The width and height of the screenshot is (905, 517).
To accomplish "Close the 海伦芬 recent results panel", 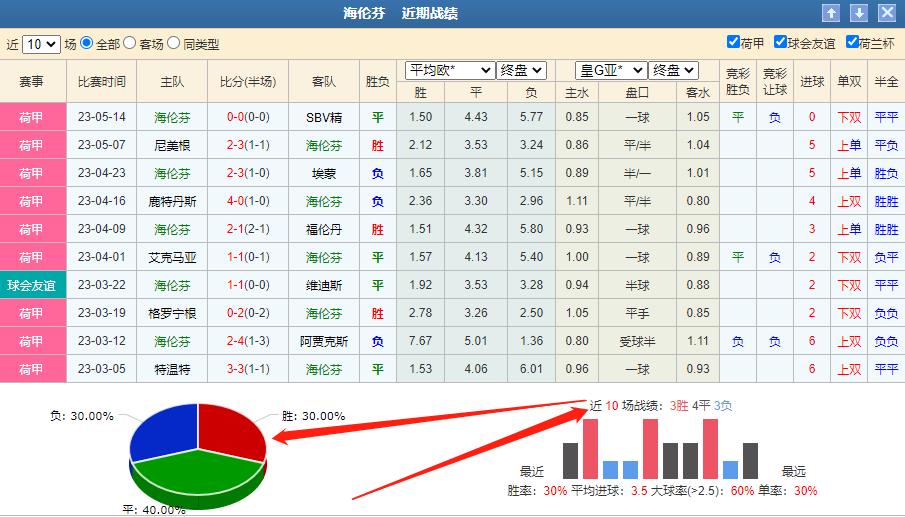I will click(x=887, y=13).
